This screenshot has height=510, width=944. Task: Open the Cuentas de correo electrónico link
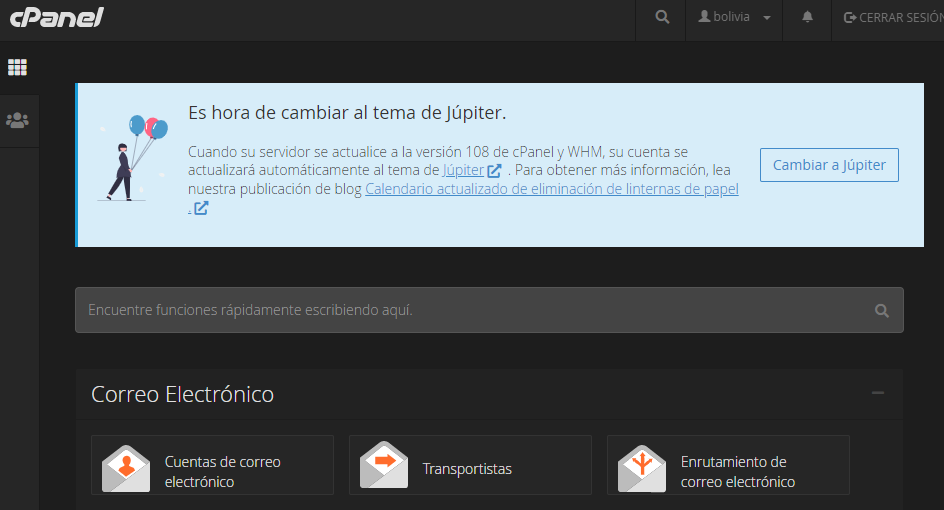[x=223, y=471]
